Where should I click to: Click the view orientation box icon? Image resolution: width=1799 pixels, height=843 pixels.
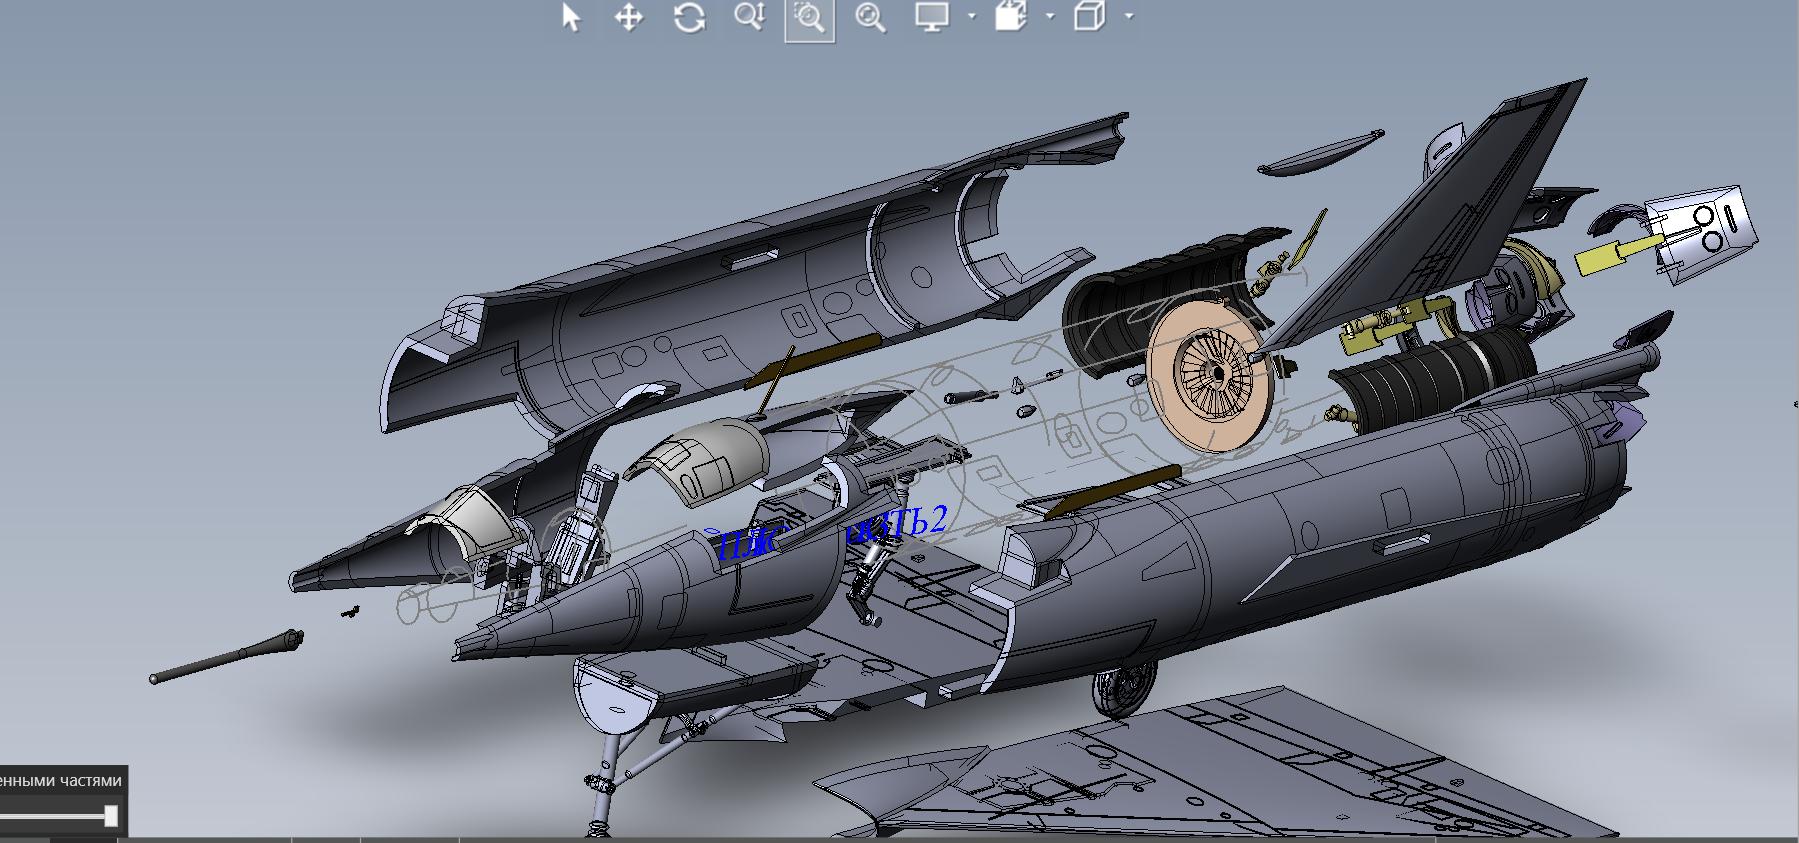[1011, 17]
